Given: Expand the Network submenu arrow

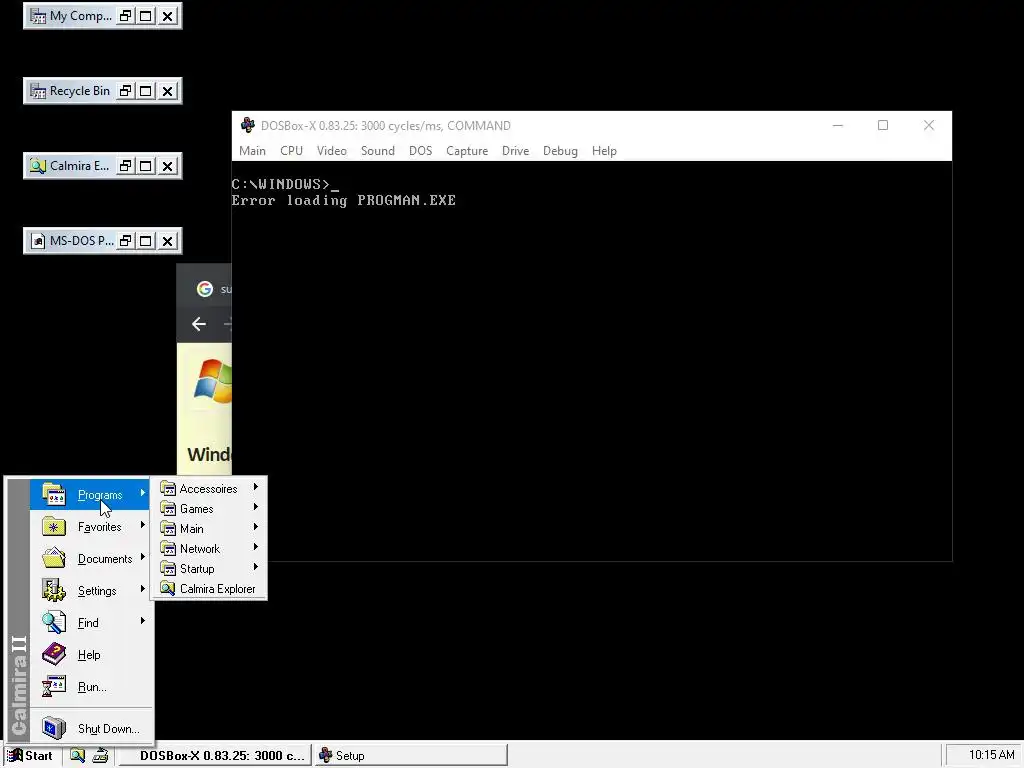Looking at the screenshot, I should (x=256, y=547).
